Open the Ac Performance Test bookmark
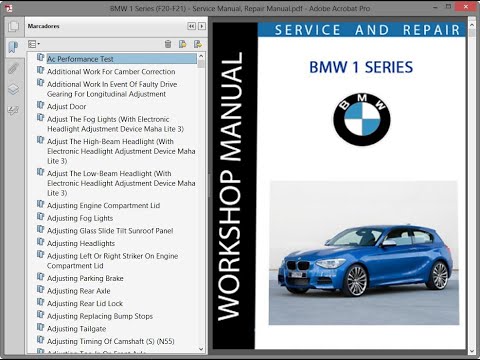The height and width of the screenshot is (360, 480). pyautogui.click(x=80, y=59)
